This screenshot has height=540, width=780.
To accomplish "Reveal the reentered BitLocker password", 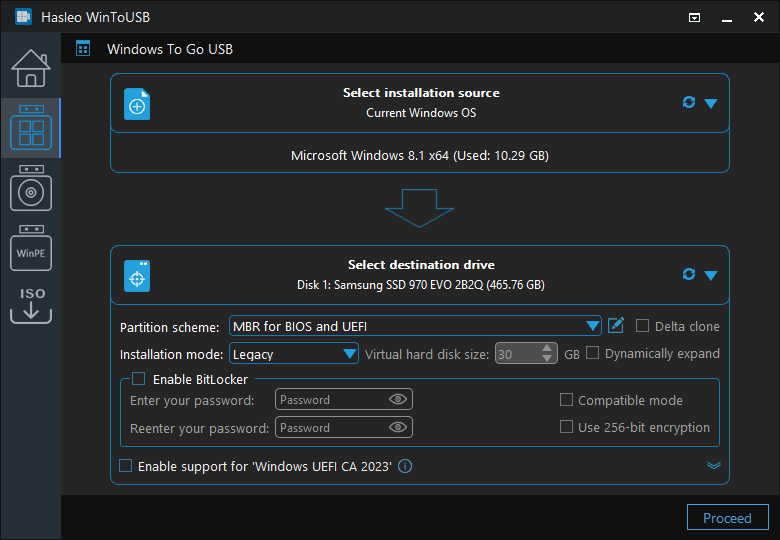I will tap(397, 427).
